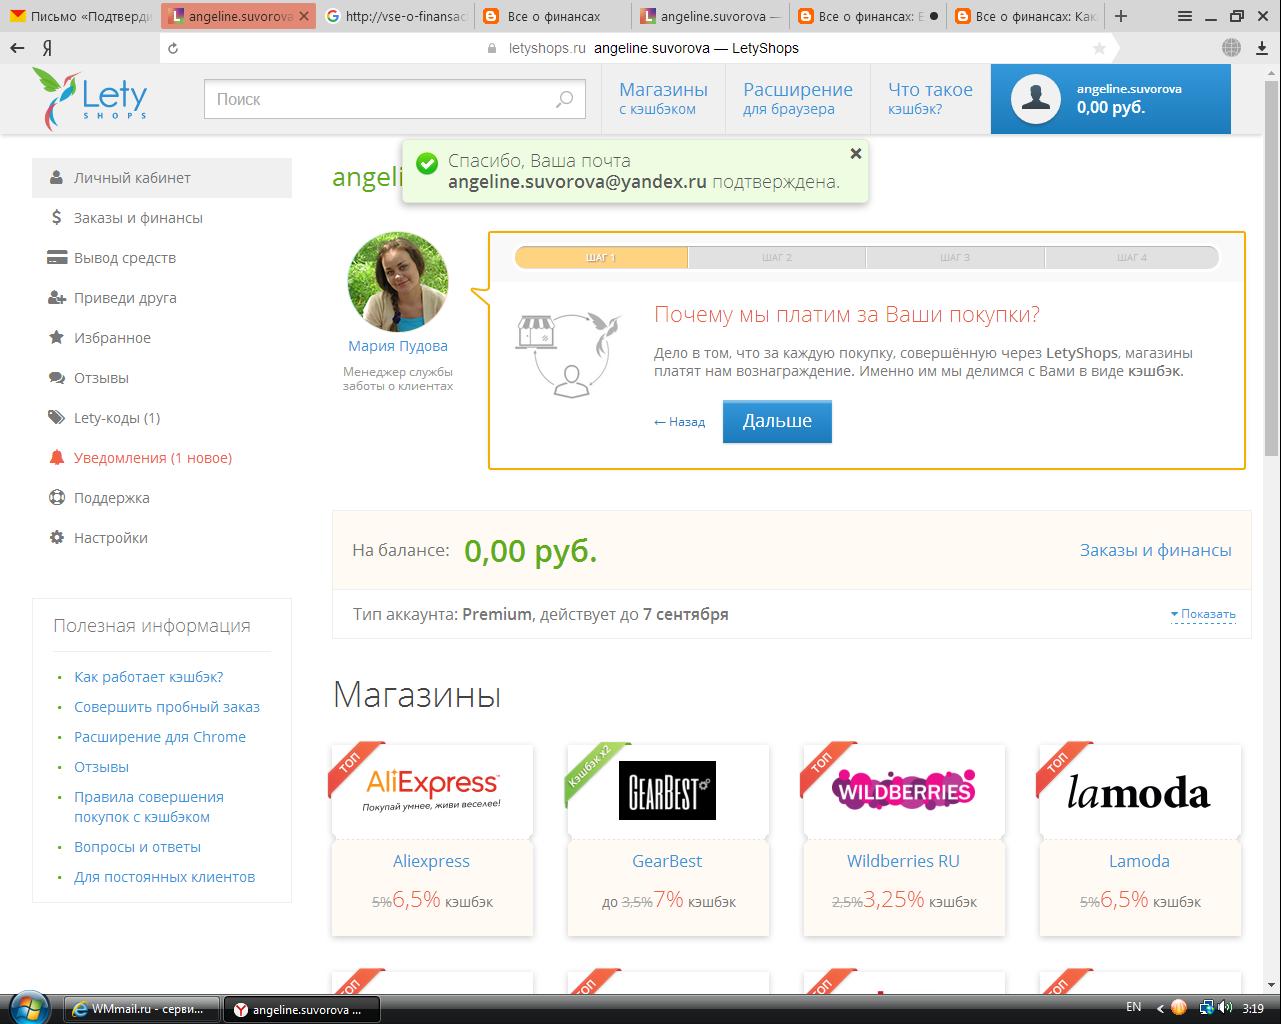
Task: Click the Aliexpress store name link
Action: (431, 861)
